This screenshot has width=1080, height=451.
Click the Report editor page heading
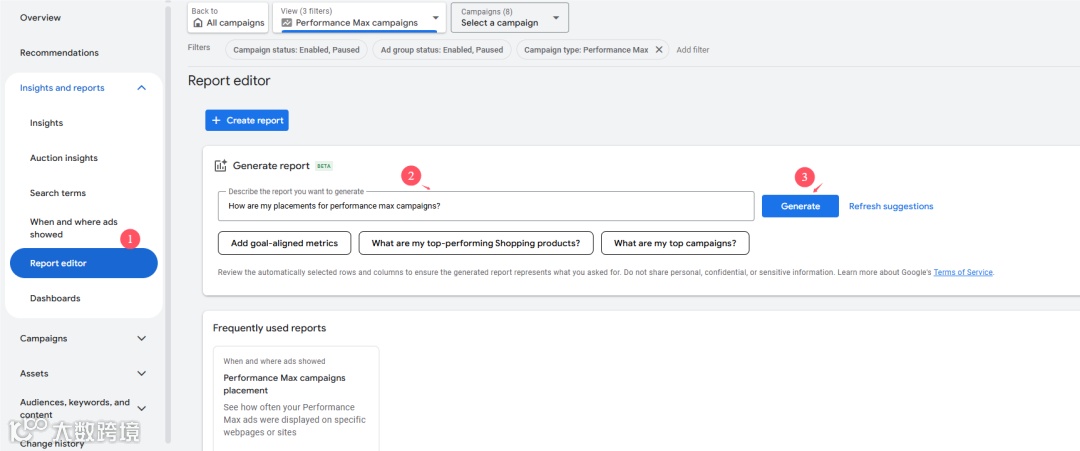pos(229,81)
